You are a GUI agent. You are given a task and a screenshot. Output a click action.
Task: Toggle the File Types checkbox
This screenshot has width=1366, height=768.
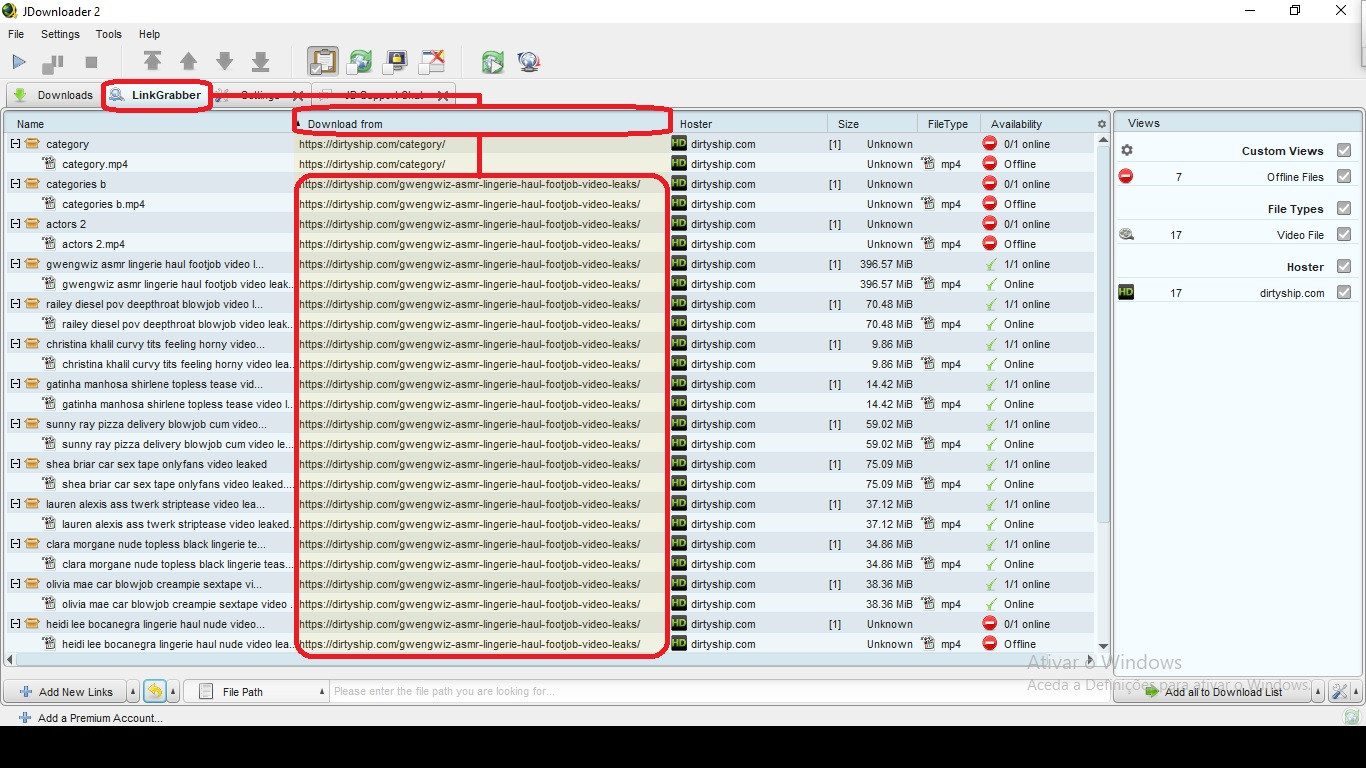click(x=1343, y=208)
